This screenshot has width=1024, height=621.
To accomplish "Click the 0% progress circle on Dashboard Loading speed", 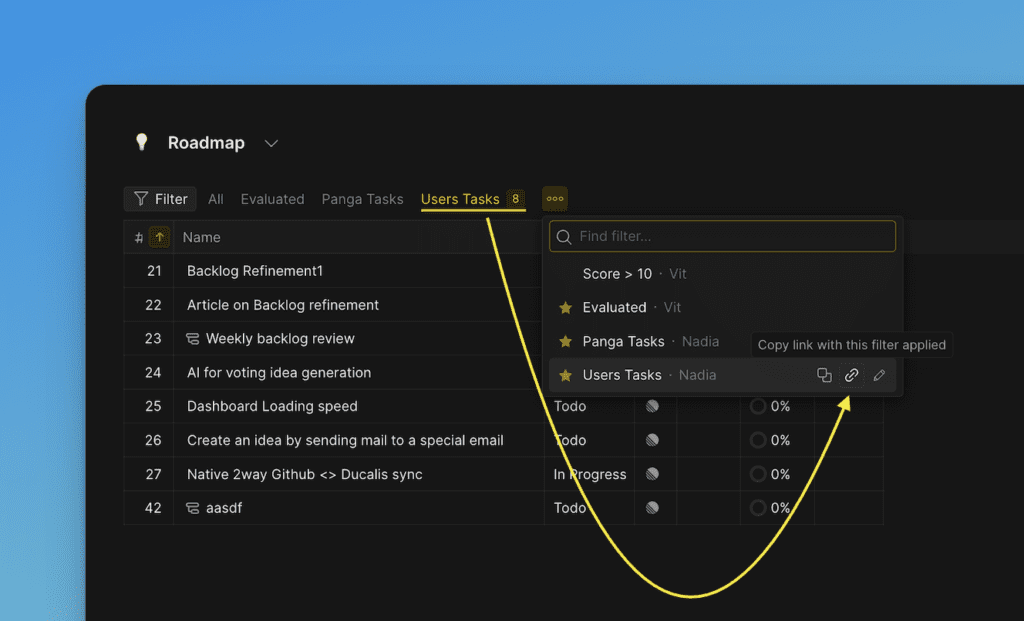I will click(758, 406).
